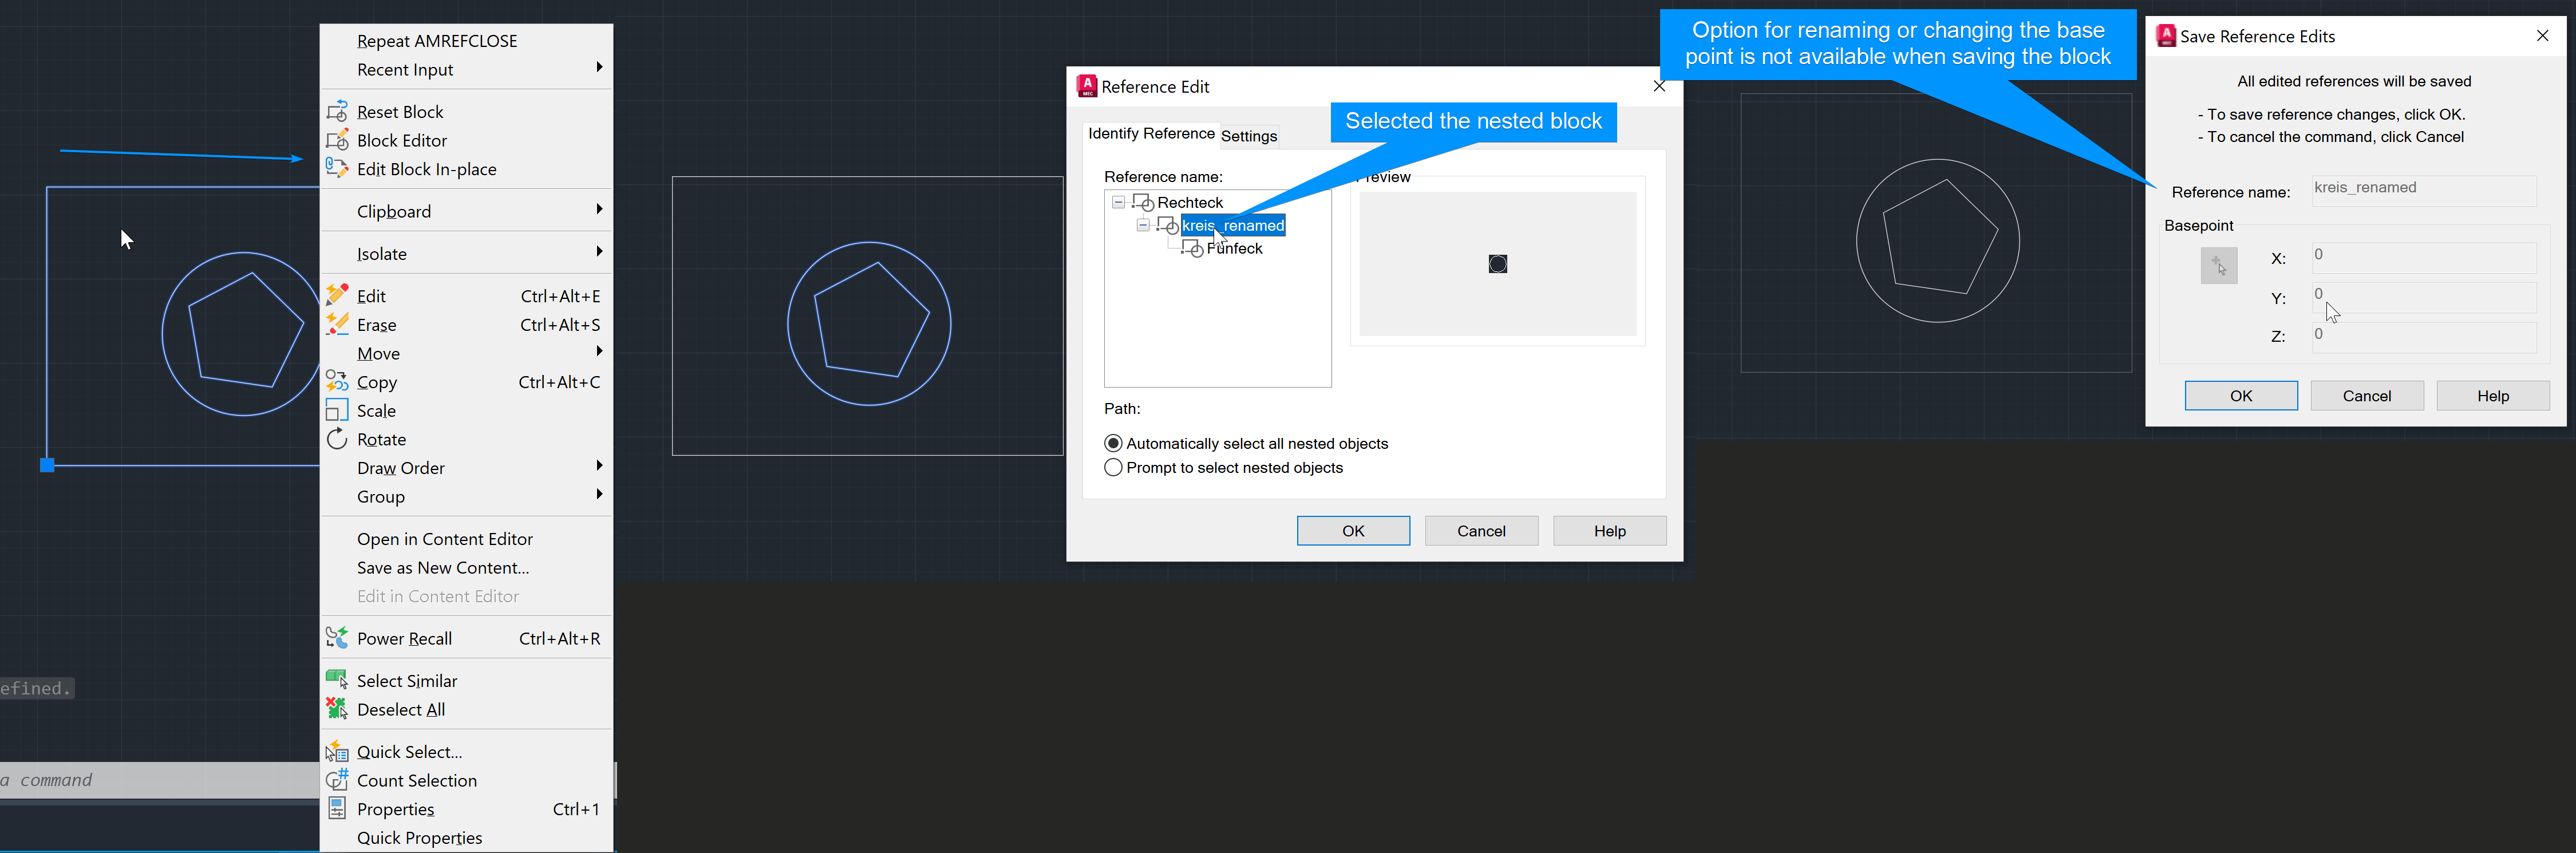This screenshot has height=853, width=2576.
Task: Click the Power Recall icon
Action: 337,638
